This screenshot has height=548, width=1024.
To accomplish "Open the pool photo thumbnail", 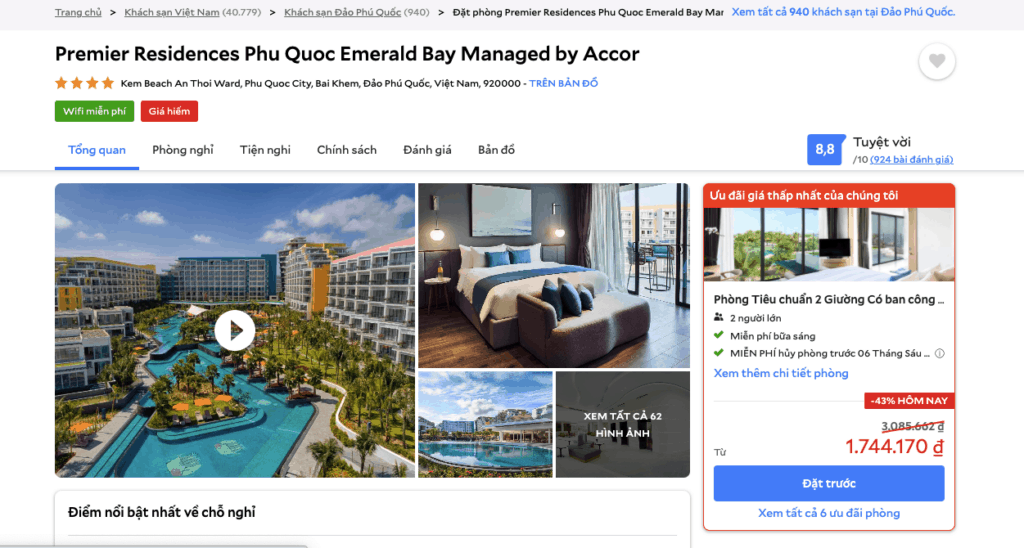I will point(485,424).
